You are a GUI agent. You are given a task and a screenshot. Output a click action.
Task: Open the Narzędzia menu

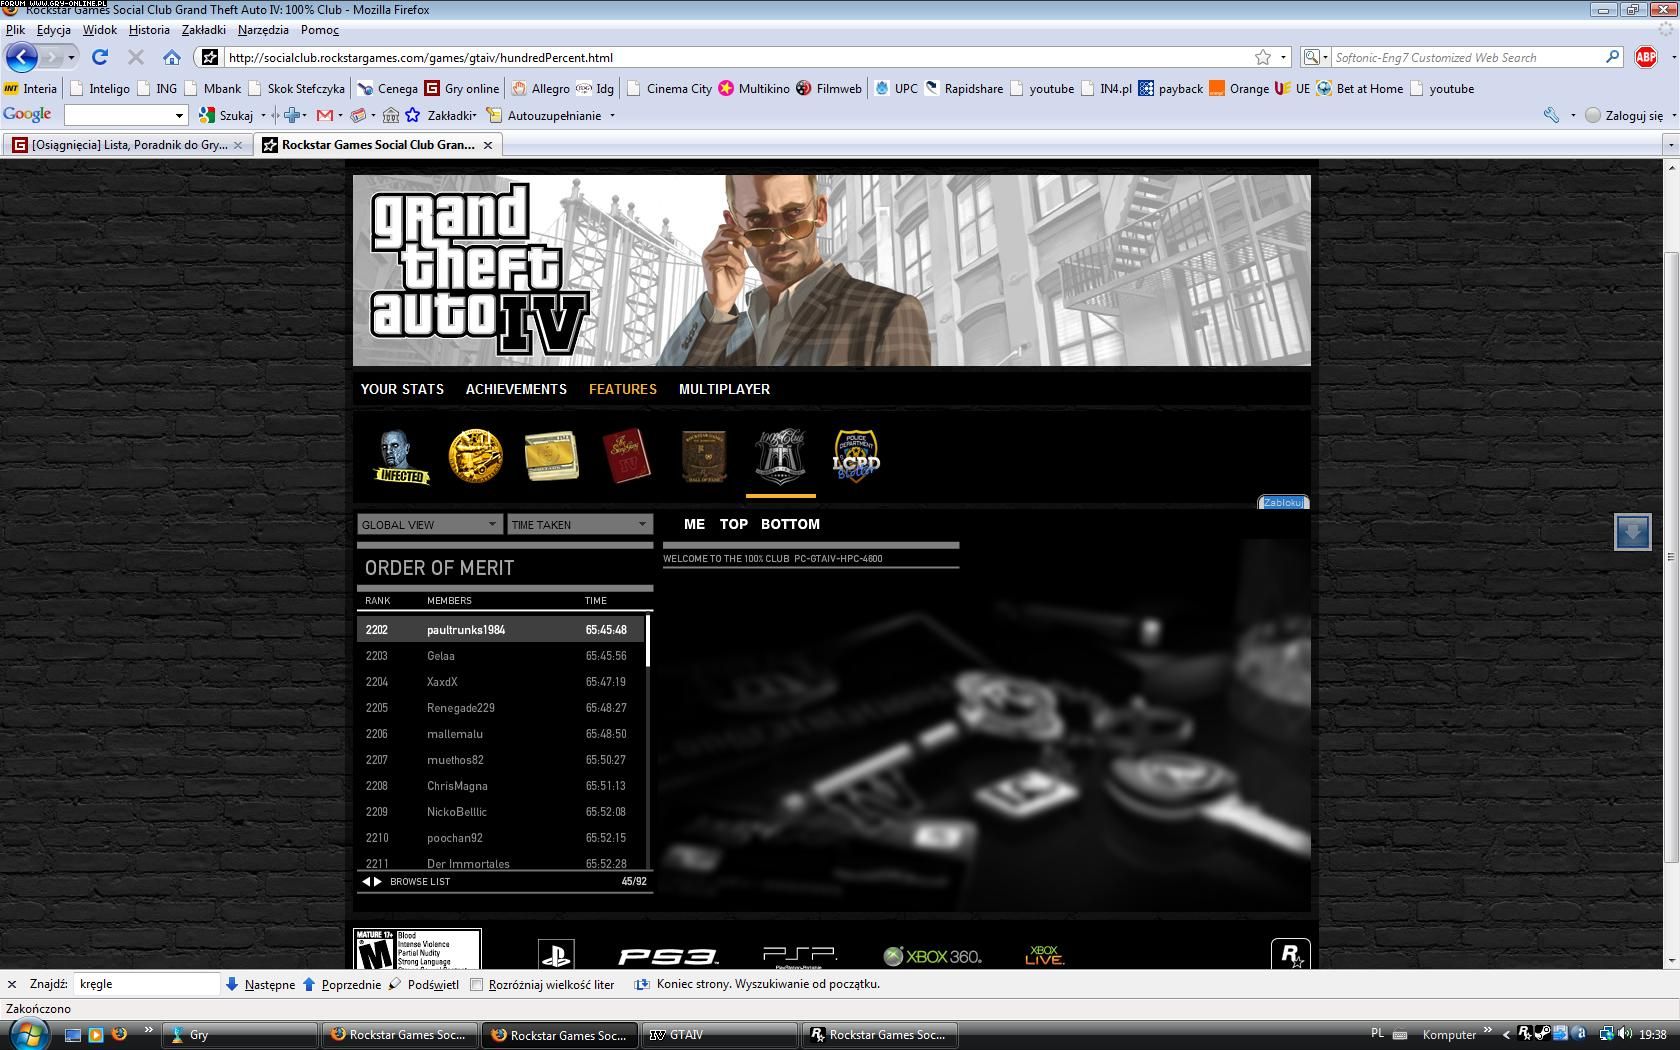[263, 30]
